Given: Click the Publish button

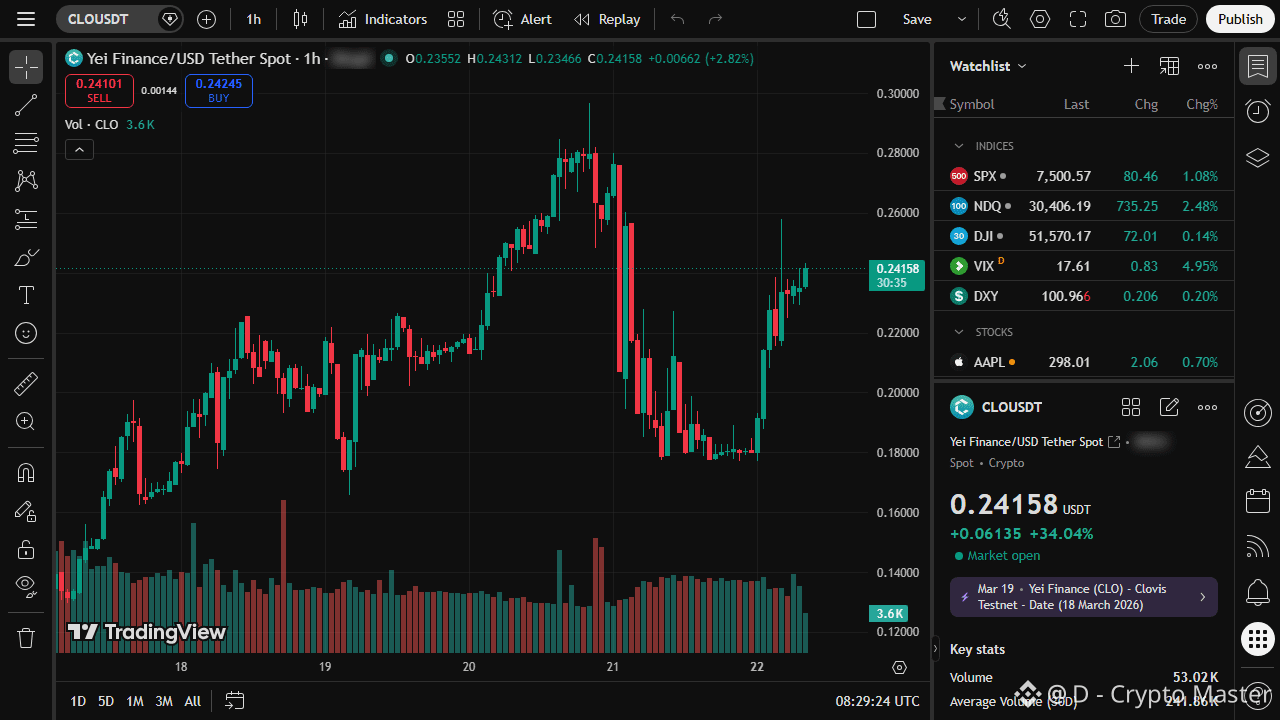Looking at the screenshot, I should click(1240, 19).
